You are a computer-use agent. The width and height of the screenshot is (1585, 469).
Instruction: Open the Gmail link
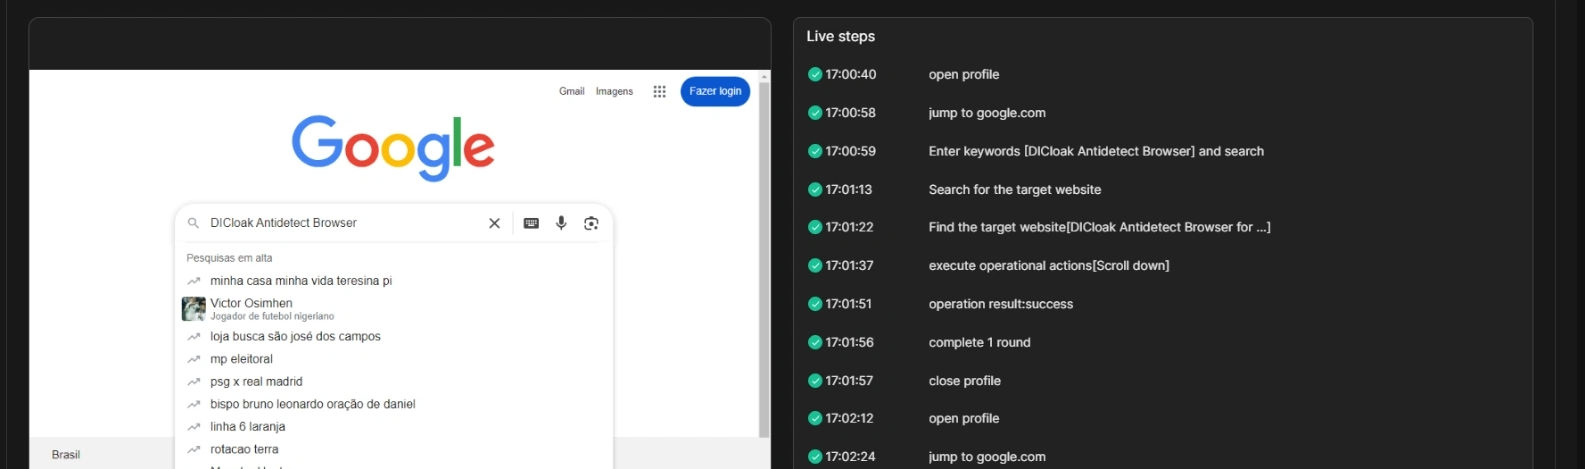572,91
